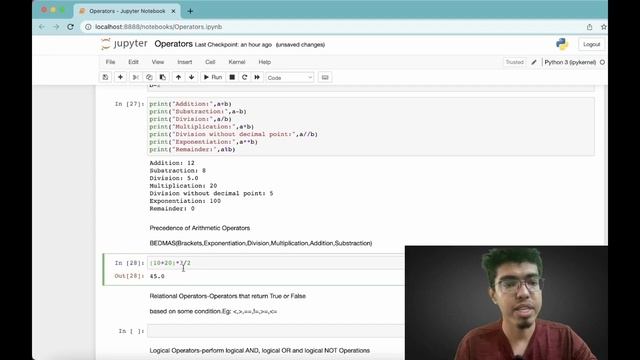Reload the page
The image size is (640, 360).
[70, 27]
